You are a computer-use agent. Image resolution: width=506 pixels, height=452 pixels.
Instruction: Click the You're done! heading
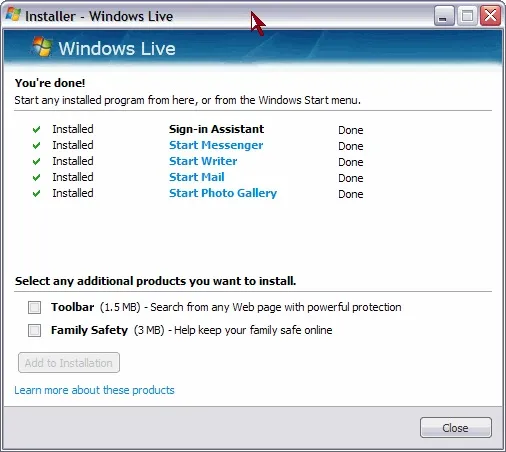(50, 83)
